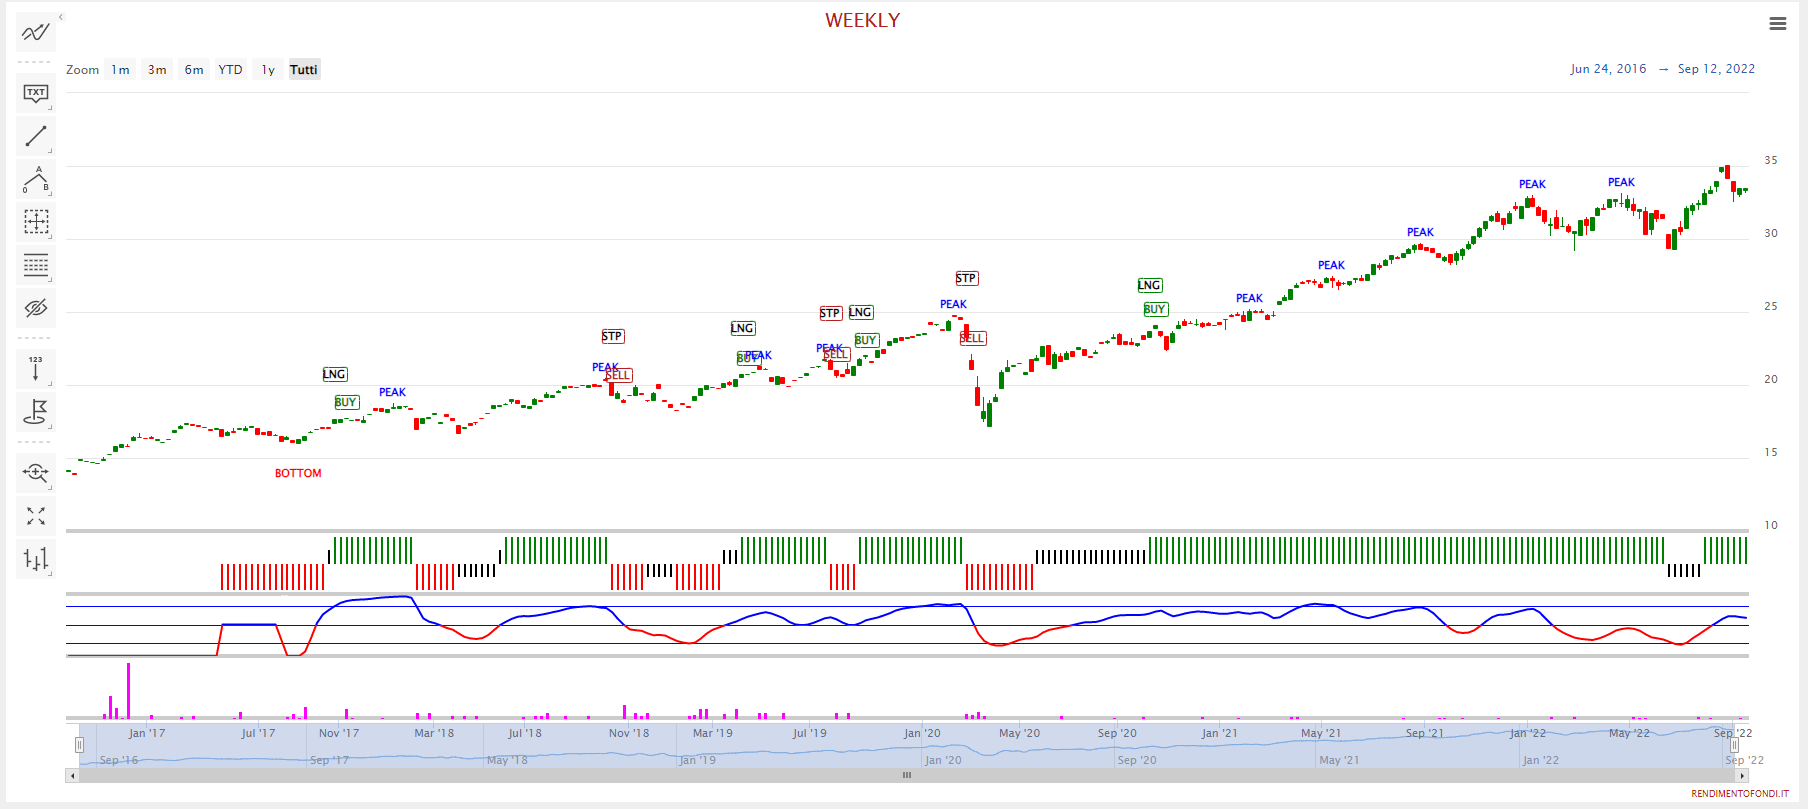
Task: Collapse the drawing tools sidebar arrow
Action: 61,17
